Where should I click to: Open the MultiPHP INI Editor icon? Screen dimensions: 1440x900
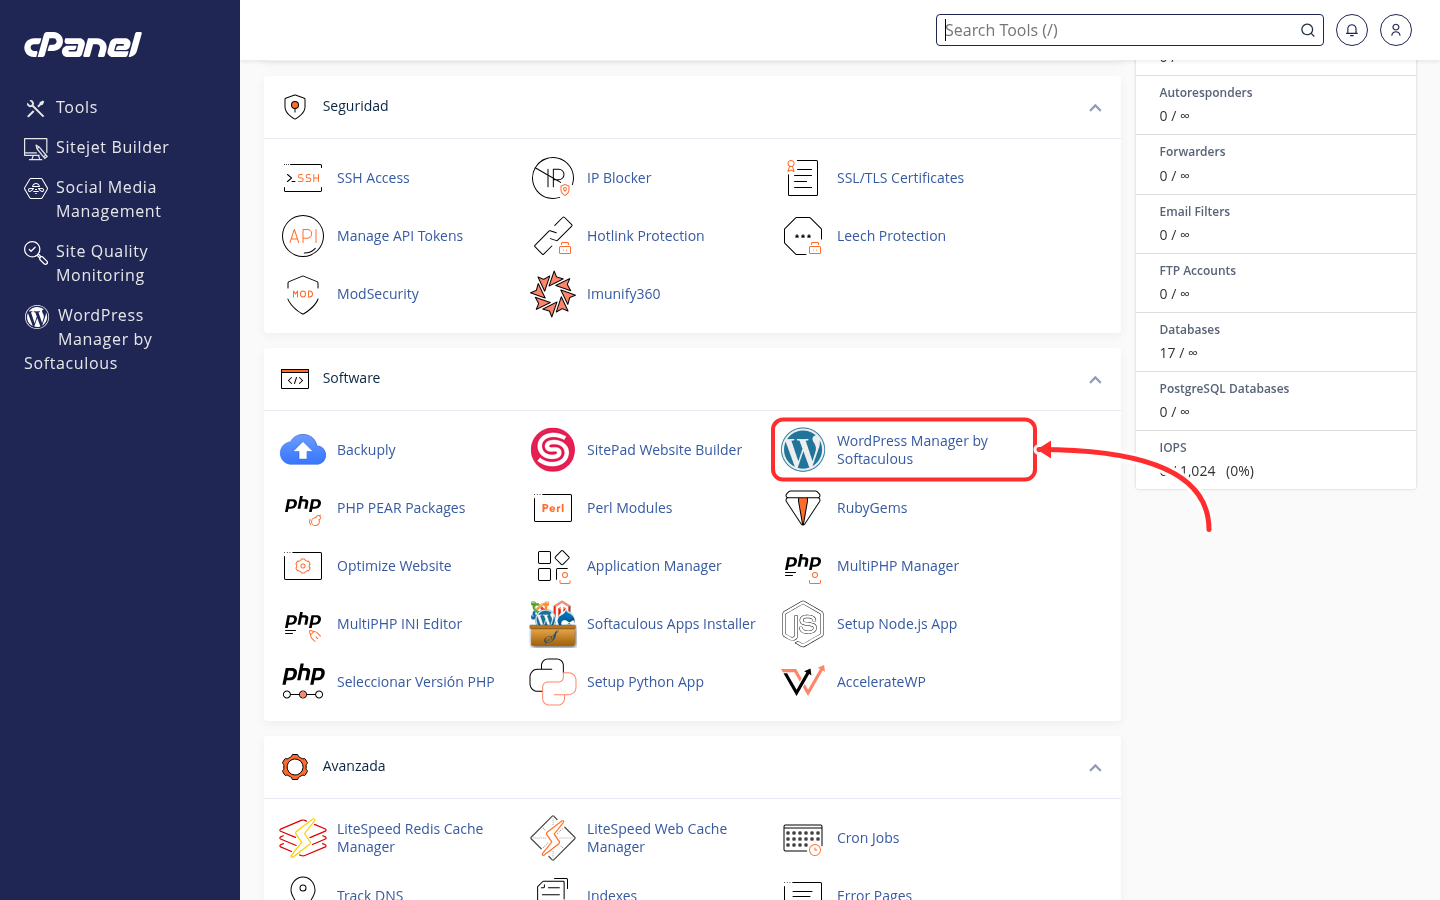click(x=303, y=624)
